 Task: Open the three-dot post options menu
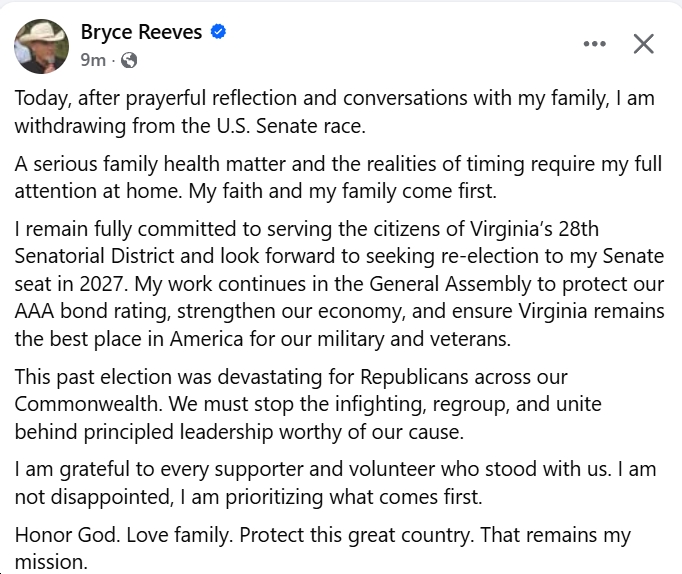click(595, 44)
